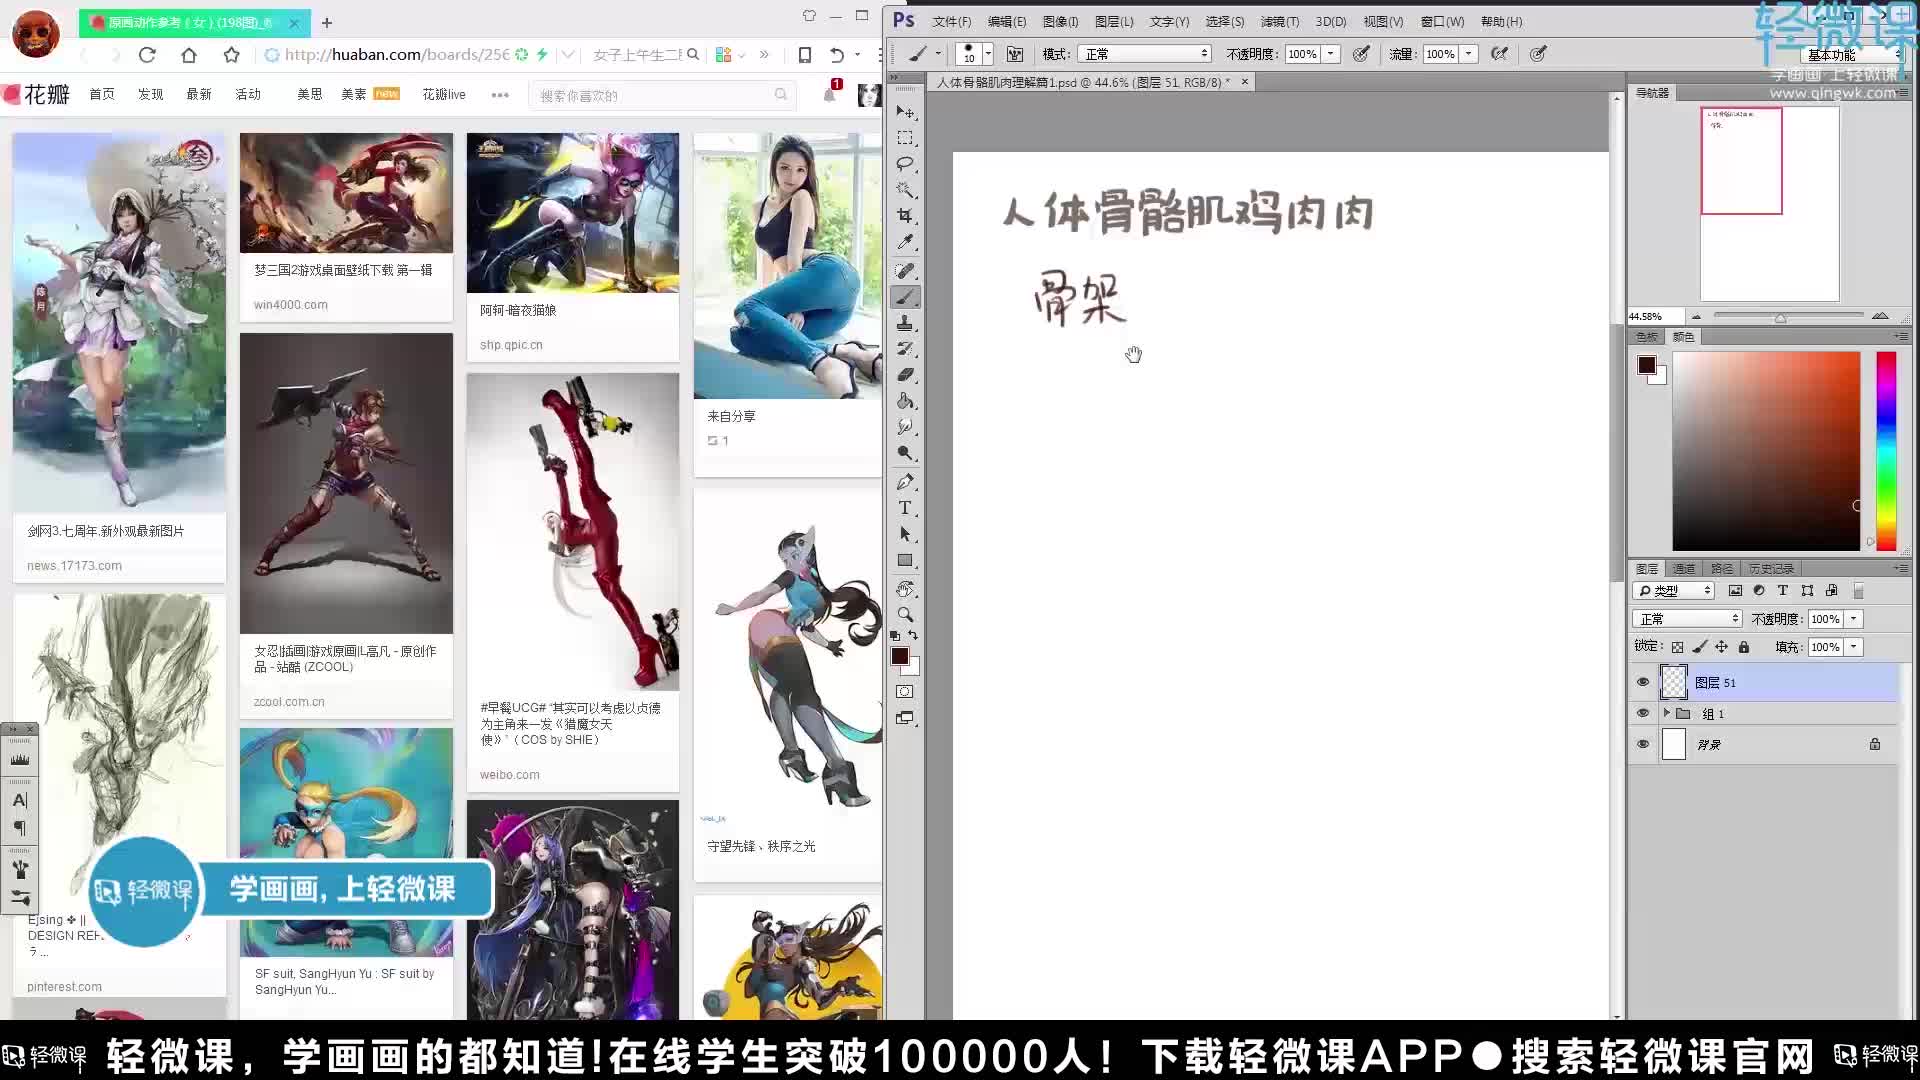Switch to the 通道 channels tab
Screen dimensions: 1920x1080
pos(1683,568)
